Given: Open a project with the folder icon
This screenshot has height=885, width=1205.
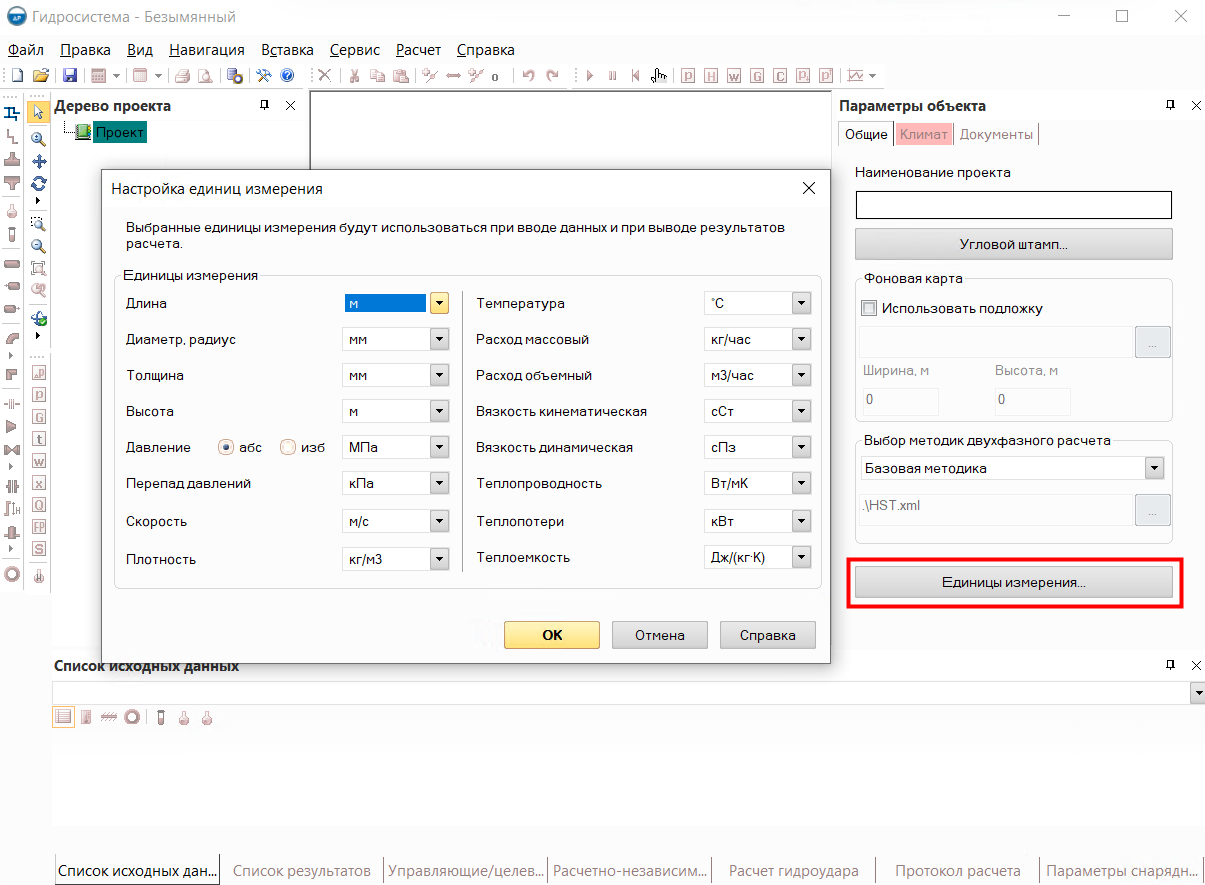Looking at the screenshot, I should coord(41,75).
